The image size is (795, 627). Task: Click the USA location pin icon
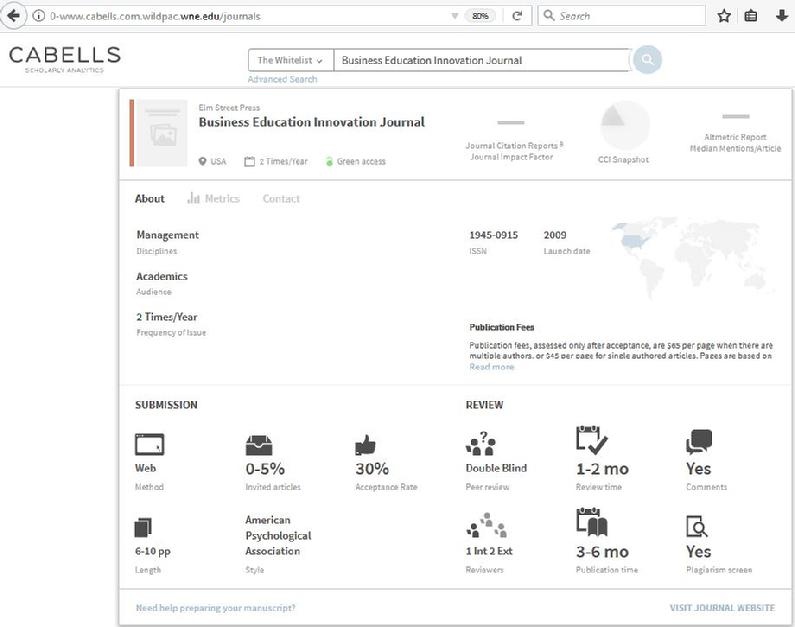click(x=202, y=161)
